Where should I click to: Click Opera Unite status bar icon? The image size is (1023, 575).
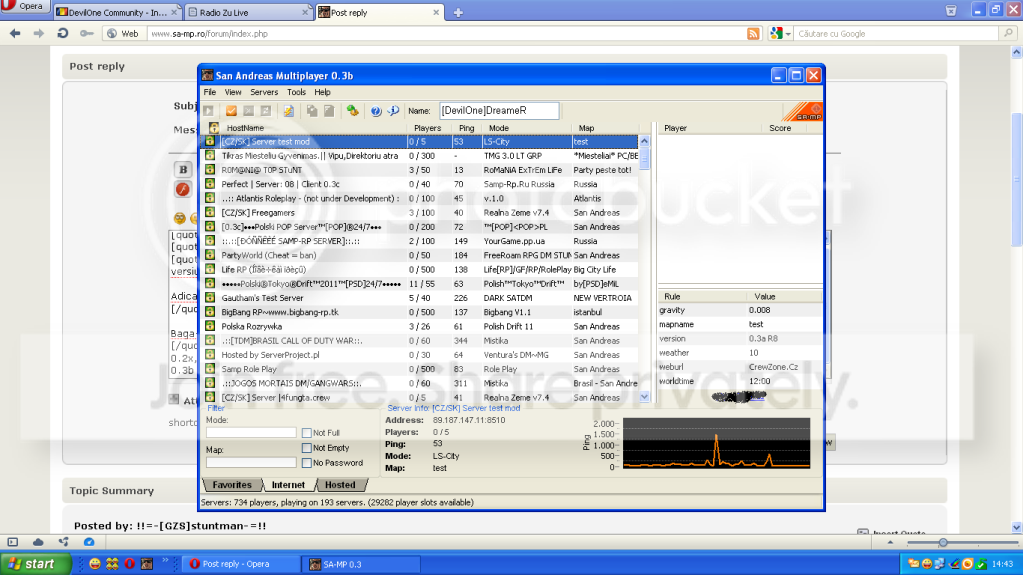pos(63,542)
